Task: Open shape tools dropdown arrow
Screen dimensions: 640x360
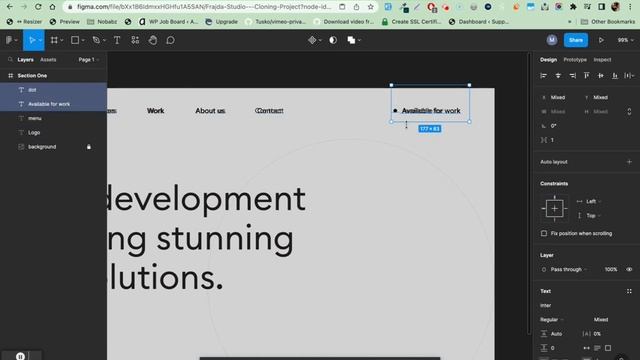Action: point(83,40)
